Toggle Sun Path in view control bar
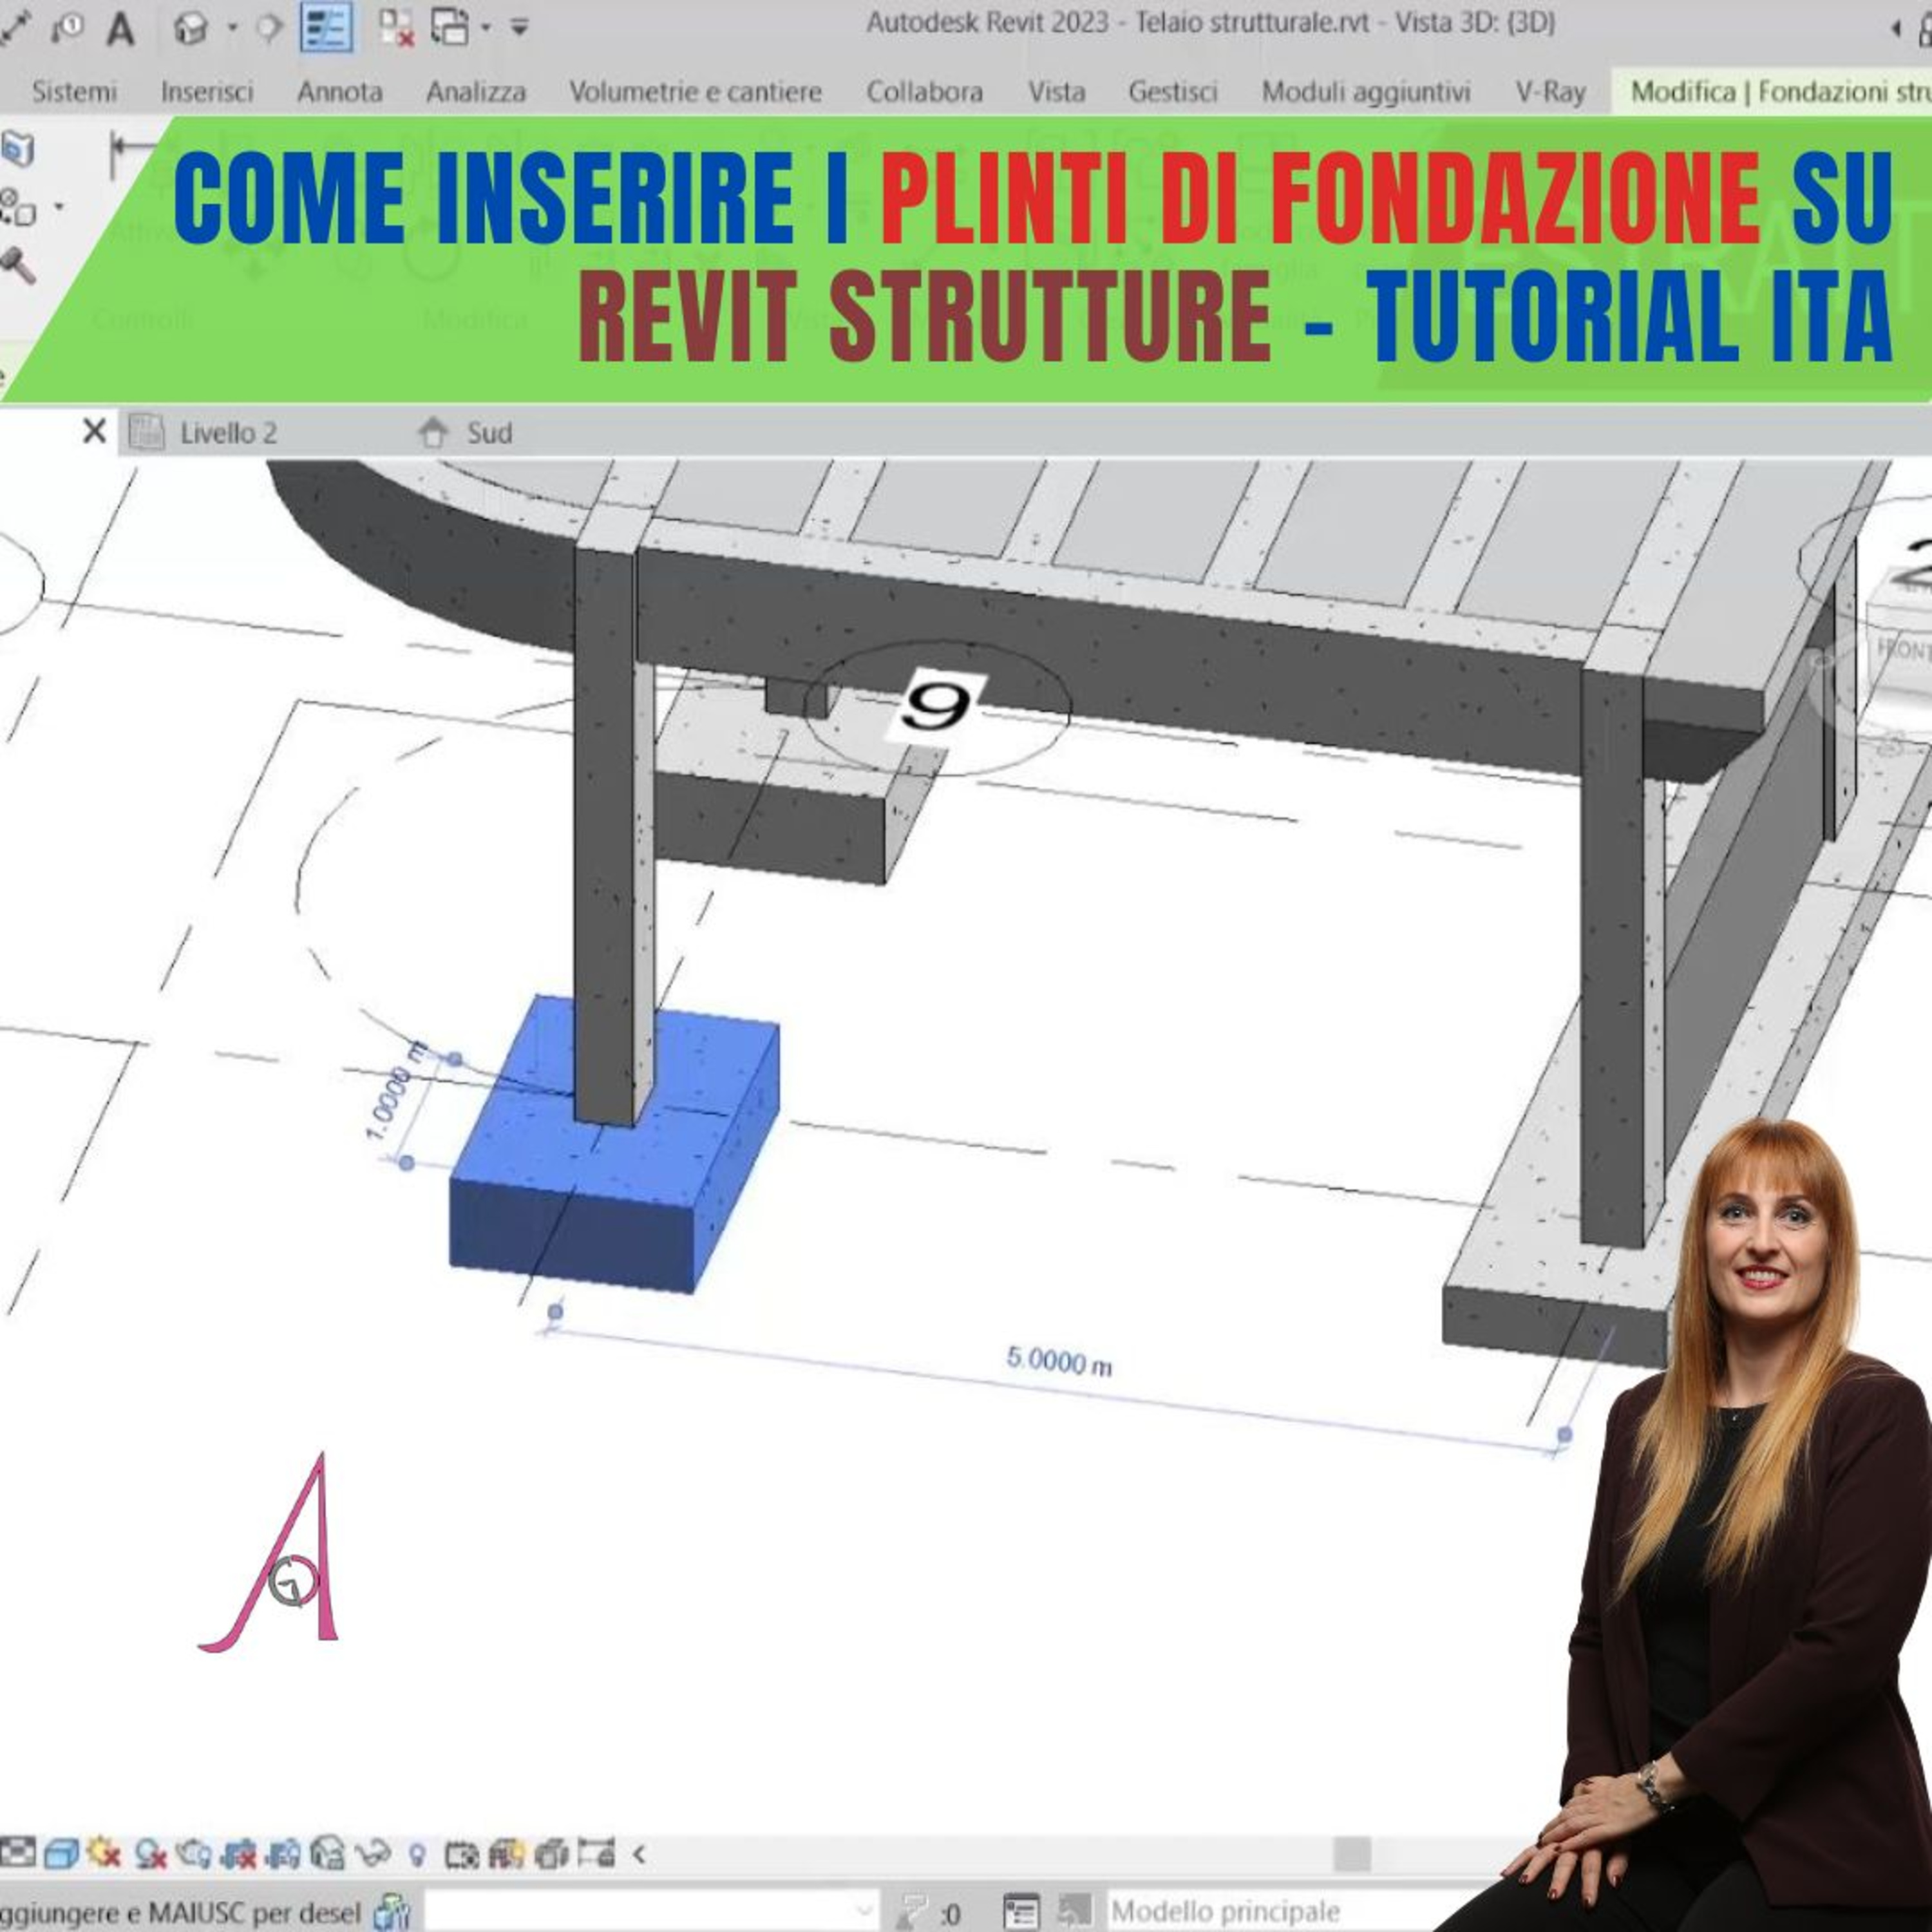The width and height of the screenshot is (1932, 1932). pyautogui.click(x=104, y=1853)
